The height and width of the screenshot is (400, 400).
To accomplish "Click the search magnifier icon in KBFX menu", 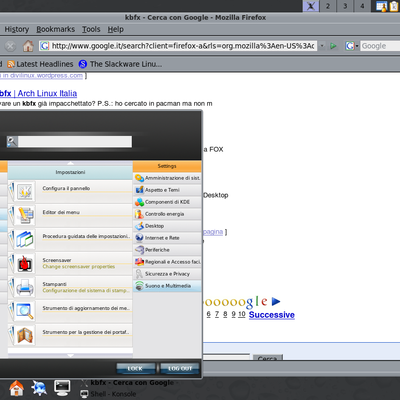I will click(x=12, y=142).
